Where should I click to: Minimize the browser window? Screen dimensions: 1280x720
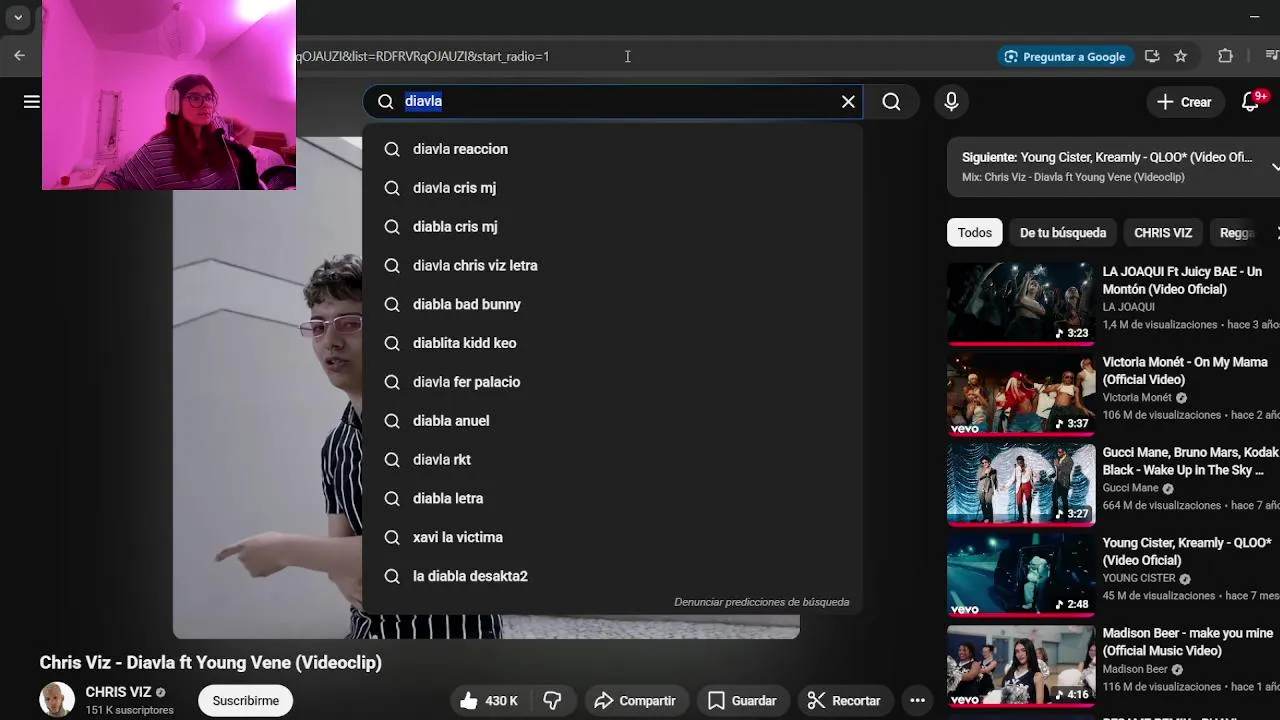pos(1254,17)
